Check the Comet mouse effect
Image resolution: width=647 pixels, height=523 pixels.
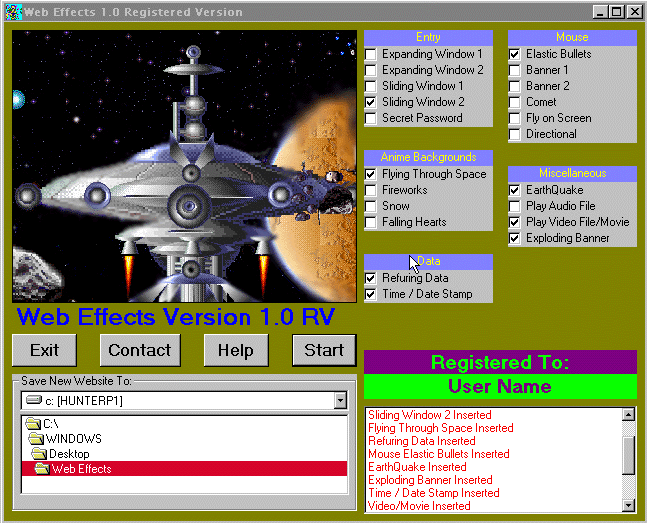(x=514, y=102)
